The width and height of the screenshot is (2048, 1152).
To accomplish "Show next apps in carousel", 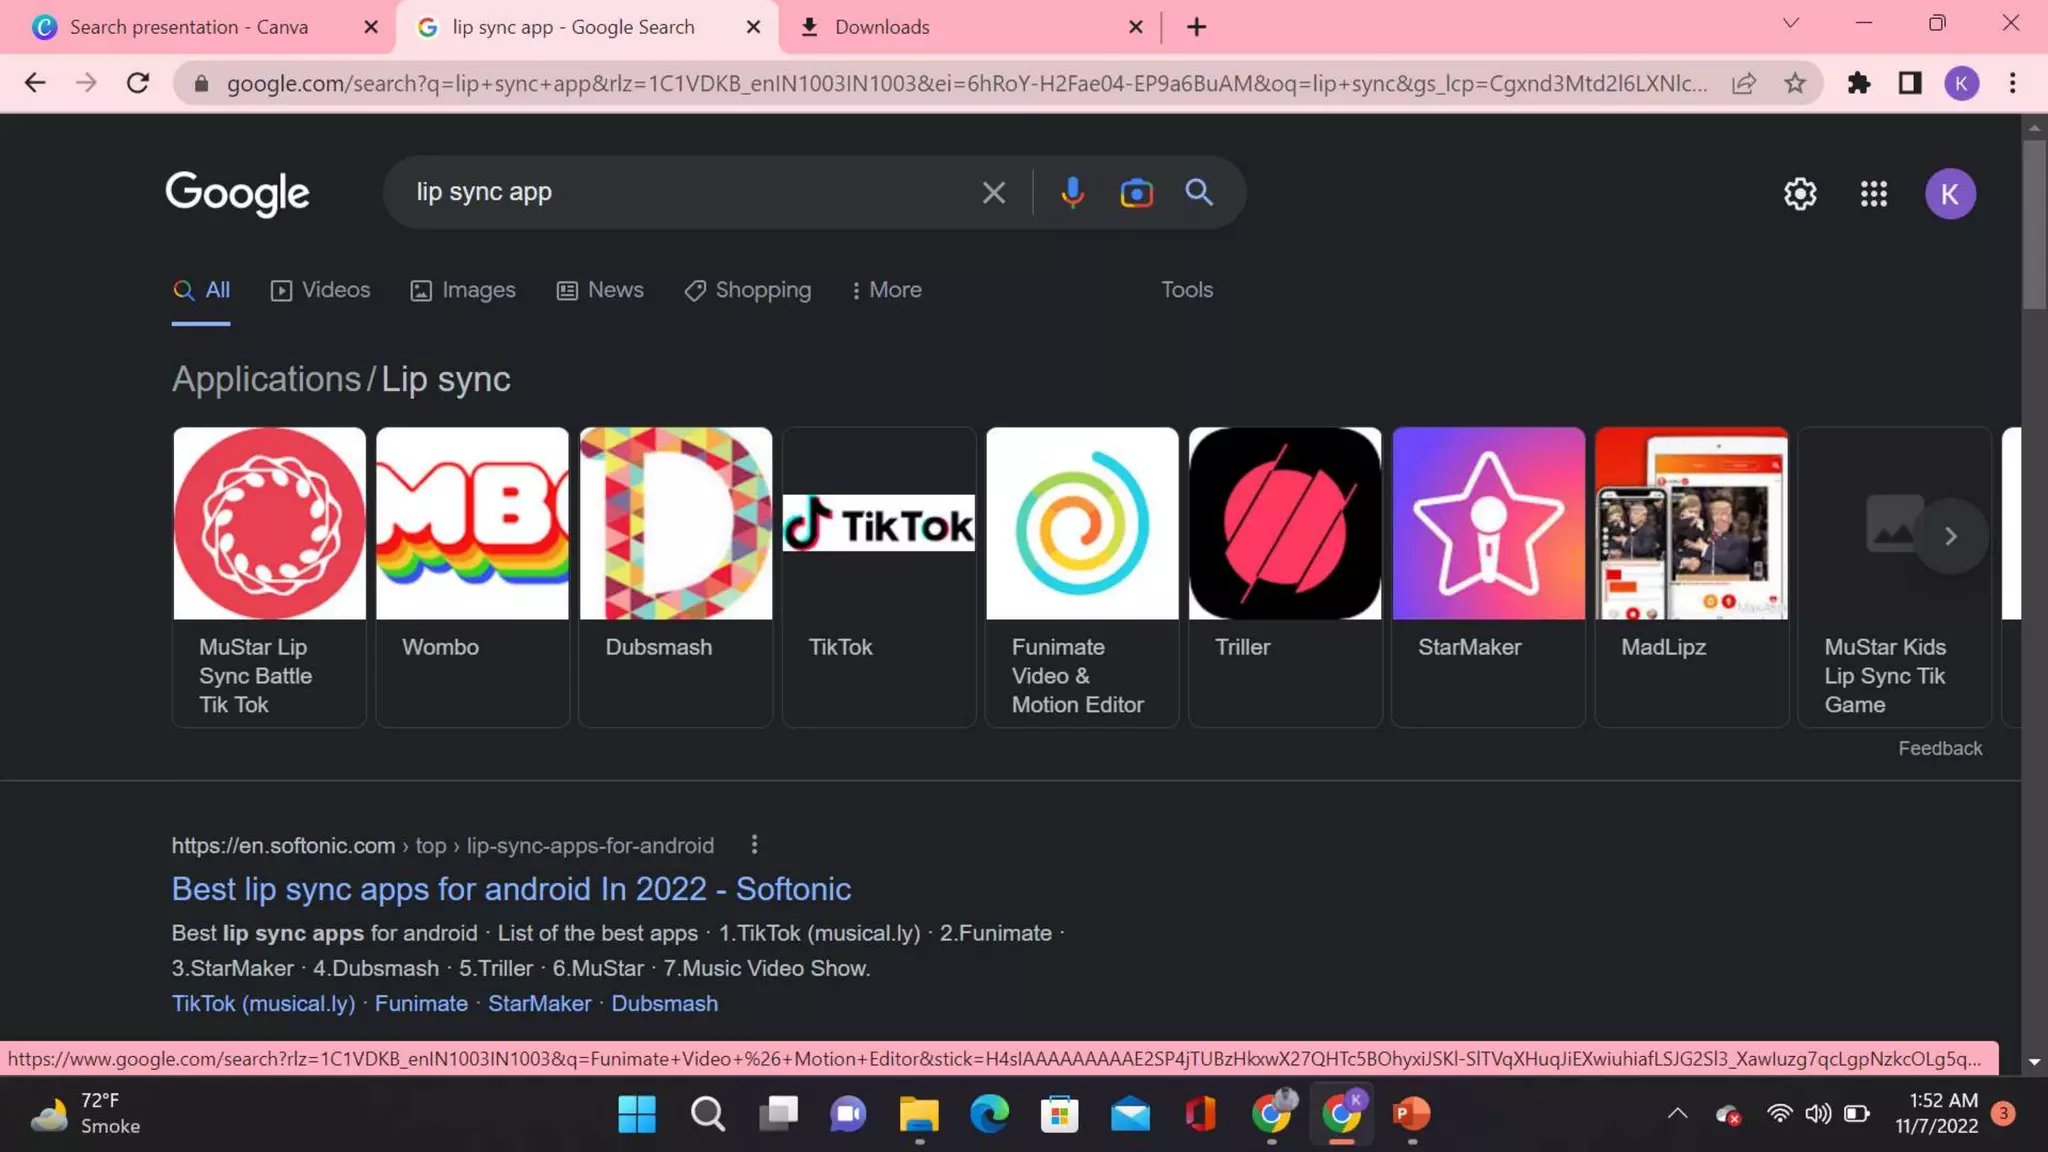I will 1950,536.
